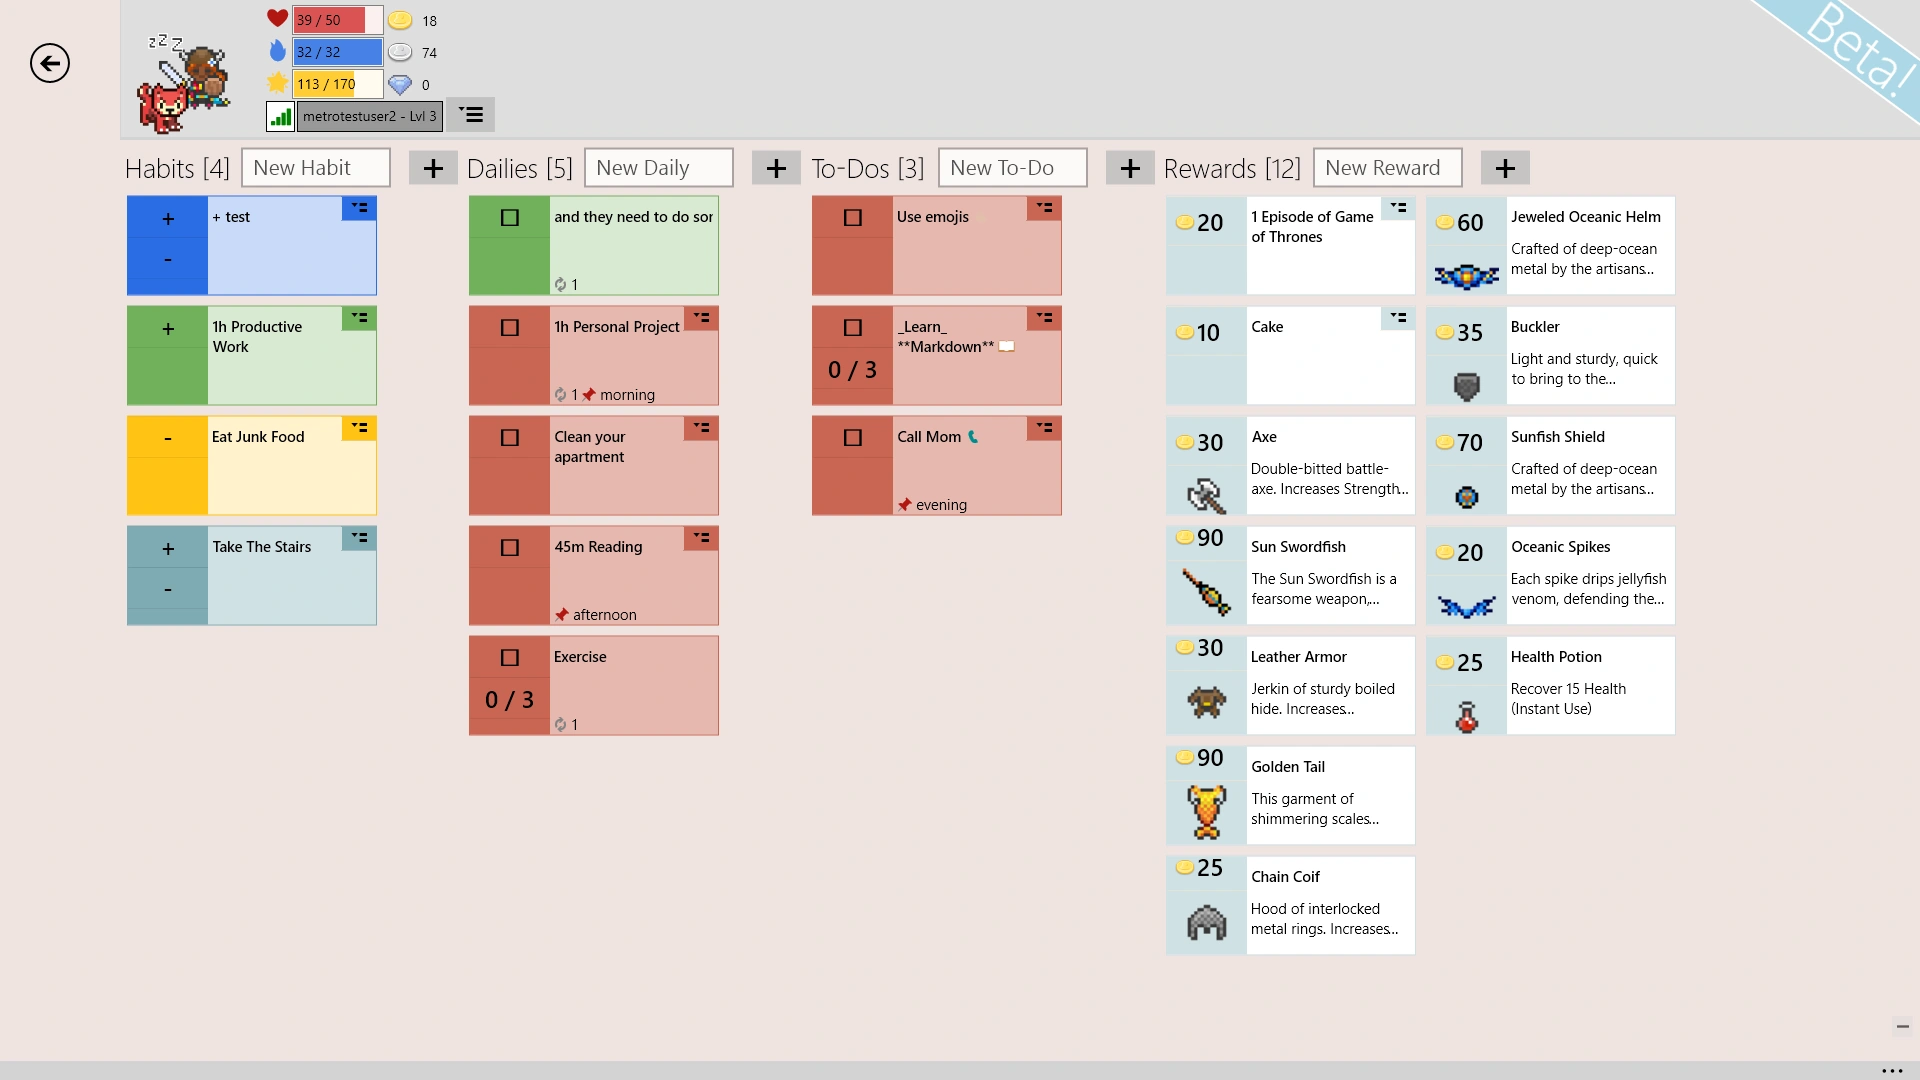Click the green stats bar chart icon
Screen dimensions: 1920x1080
[280, 116]
